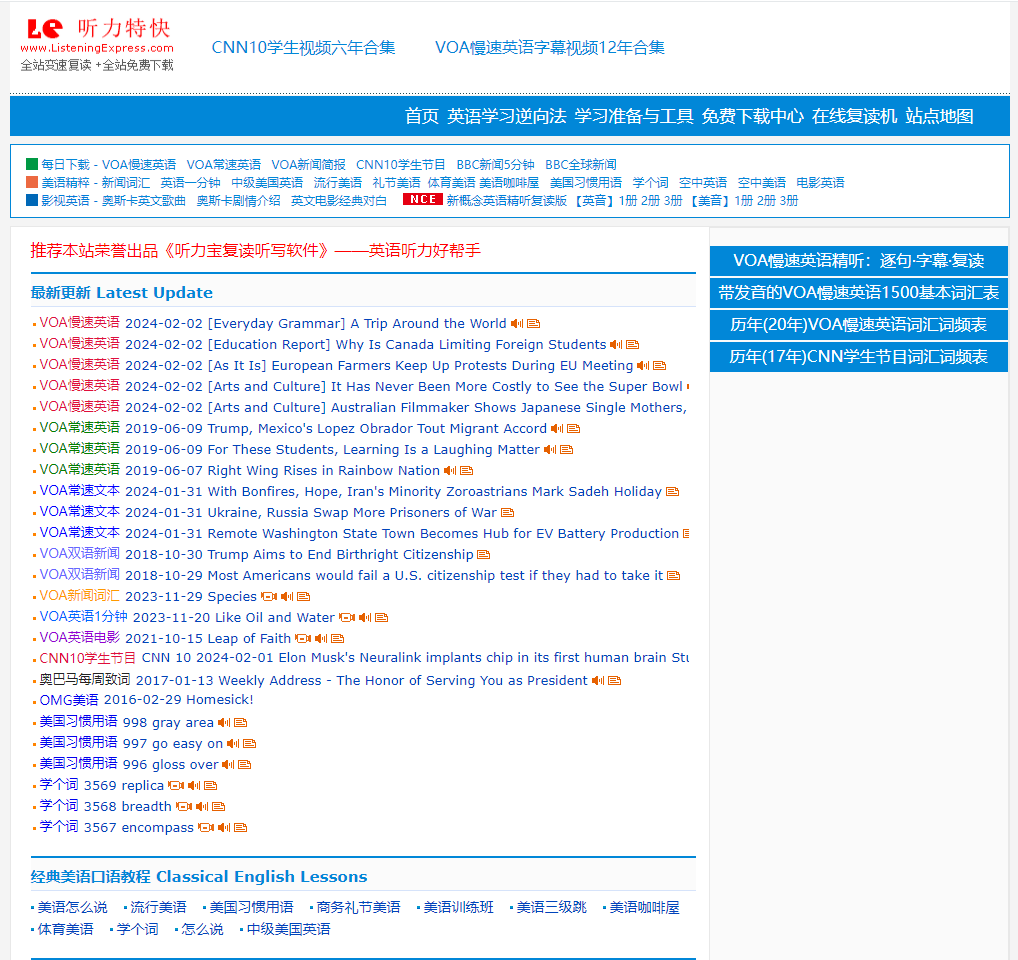Open BBC全球新闻 category link
Screen dimensions: 1018x960
(581, 165)
